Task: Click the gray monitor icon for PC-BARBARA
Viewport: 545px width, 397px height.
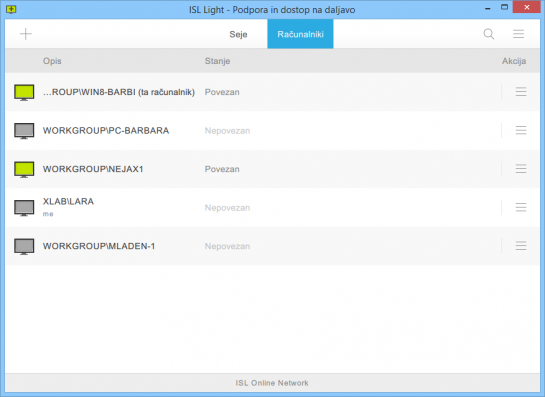Action: coord(24,131)
